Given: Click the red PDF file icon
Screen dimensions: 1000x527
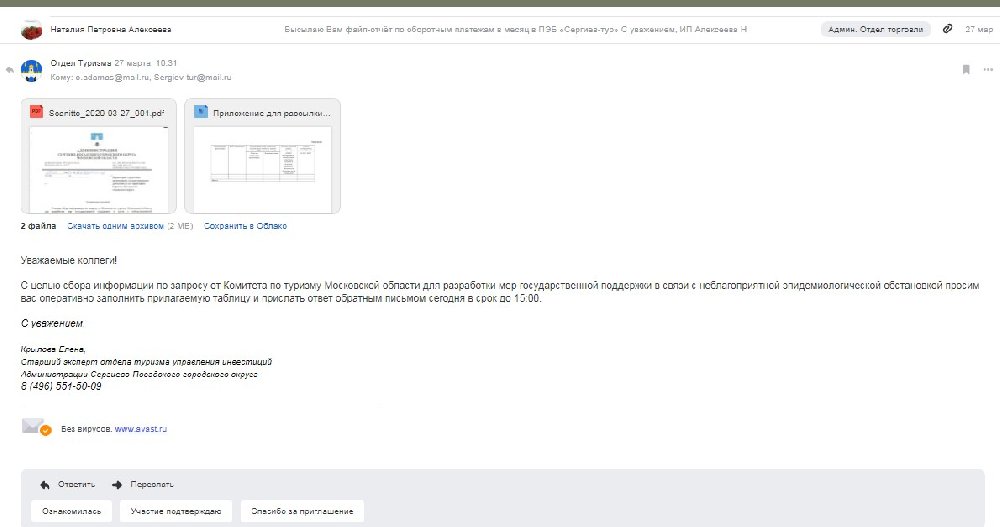Looking at the screenshot, I should [37, 112].
